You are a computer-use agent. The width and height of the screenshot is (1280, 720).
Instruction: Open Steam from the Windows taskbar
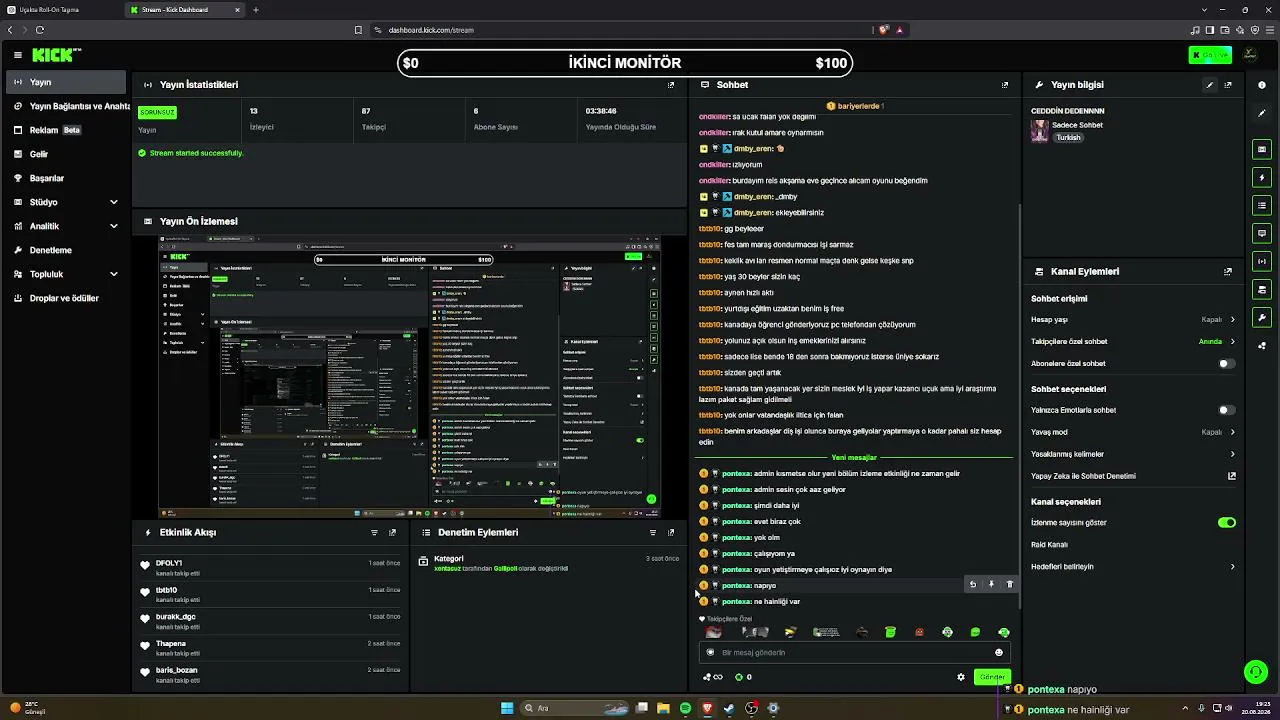pos(729,708)
